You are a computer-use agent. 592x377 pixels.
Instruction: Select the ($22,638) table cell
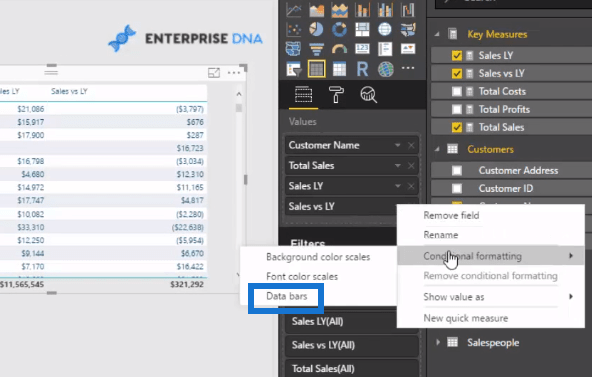point(188,228)
